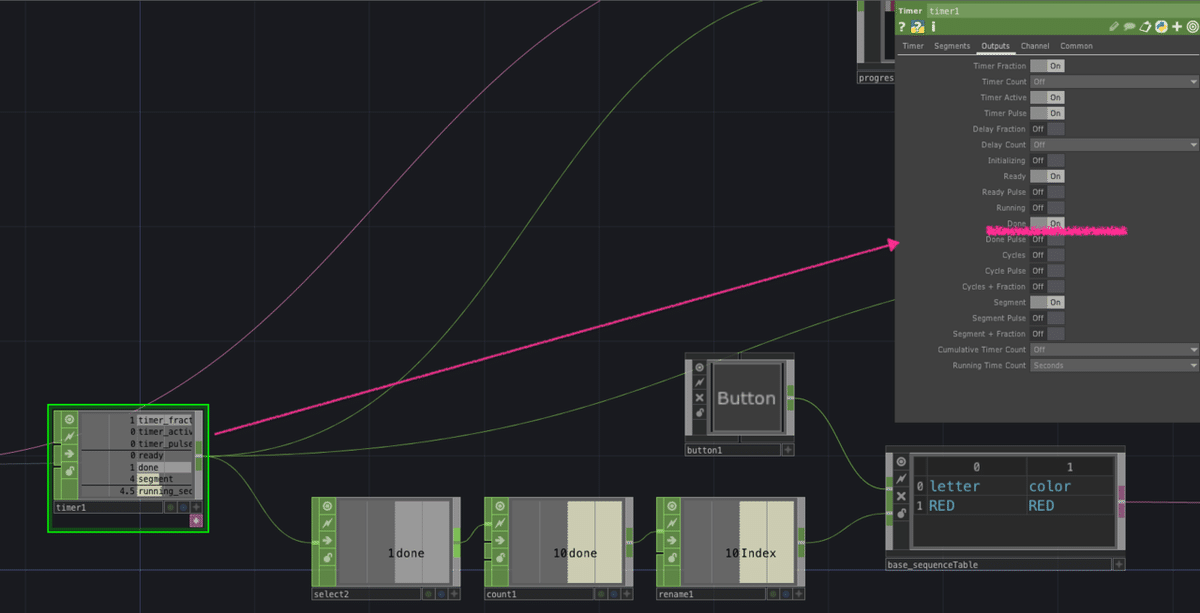1200x613 pixels.
Task: Click copy parameters page icon in header
Action: tap(1146, 27)
